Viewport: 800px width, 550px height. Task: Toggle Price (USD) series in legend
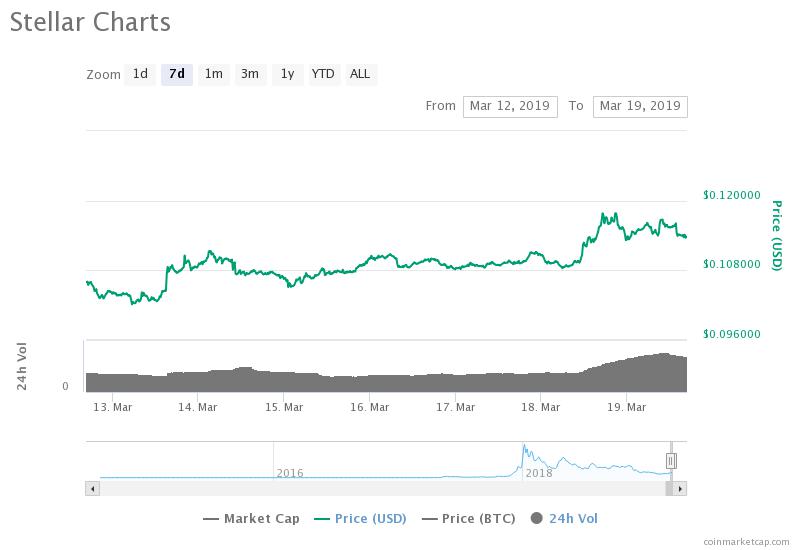click(x=360, y=519)
